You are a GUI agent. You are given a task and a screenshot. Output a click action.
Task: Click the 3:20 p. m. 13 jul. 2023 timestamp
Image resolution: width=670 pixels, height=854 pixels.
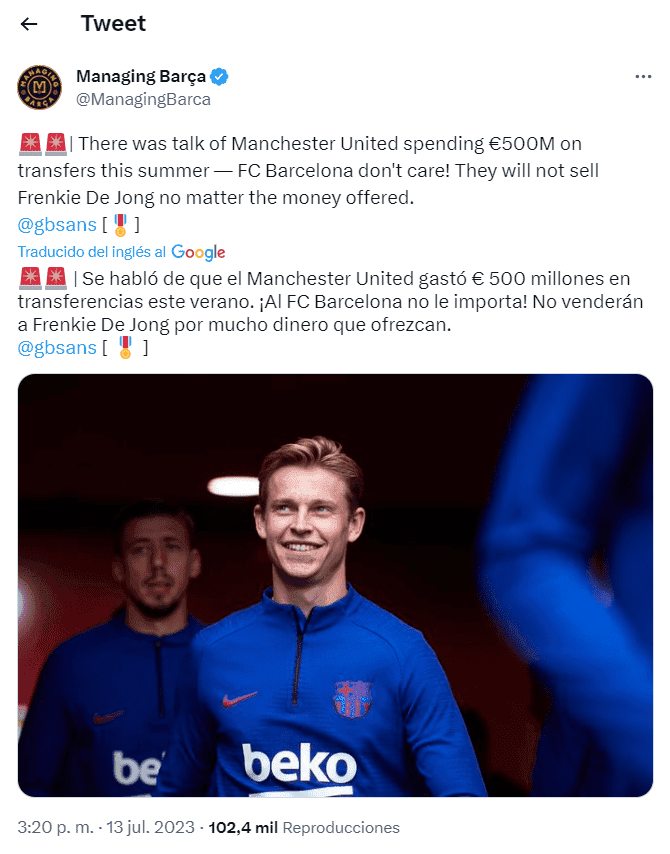106,828
